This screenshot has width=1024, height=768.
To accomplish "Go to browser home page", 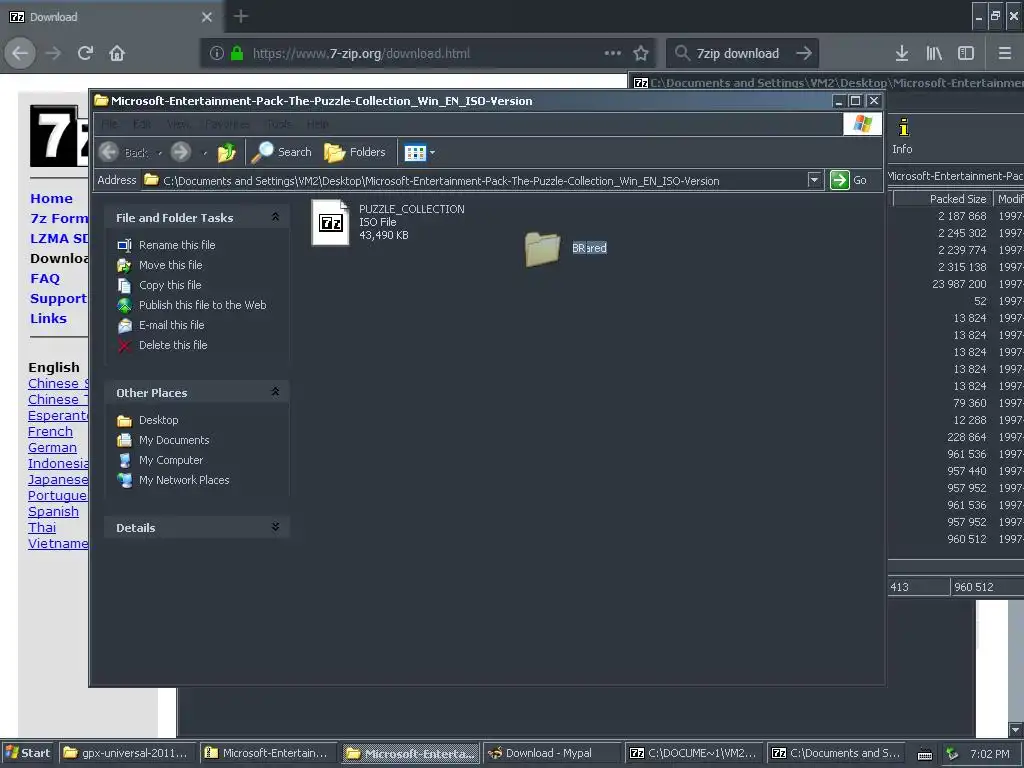I will point(117,54).
